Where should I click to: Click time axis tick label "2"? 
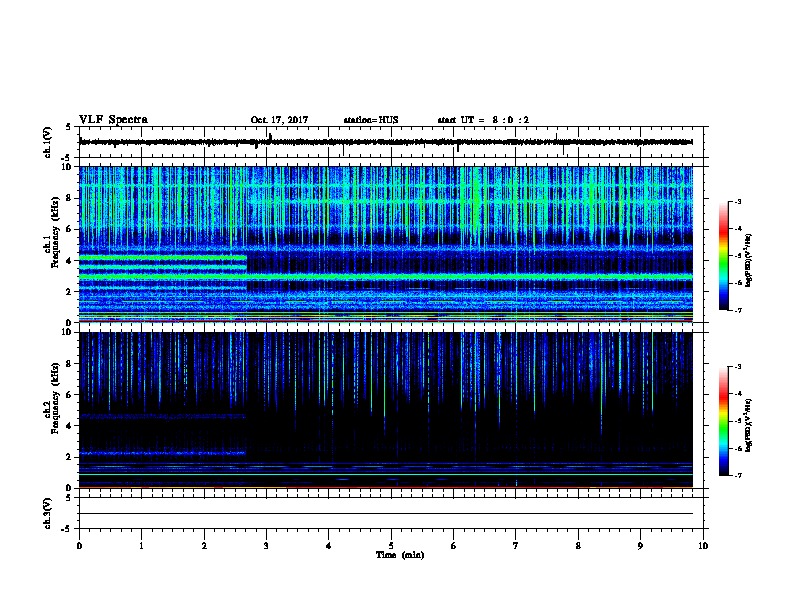pos(204,545)
